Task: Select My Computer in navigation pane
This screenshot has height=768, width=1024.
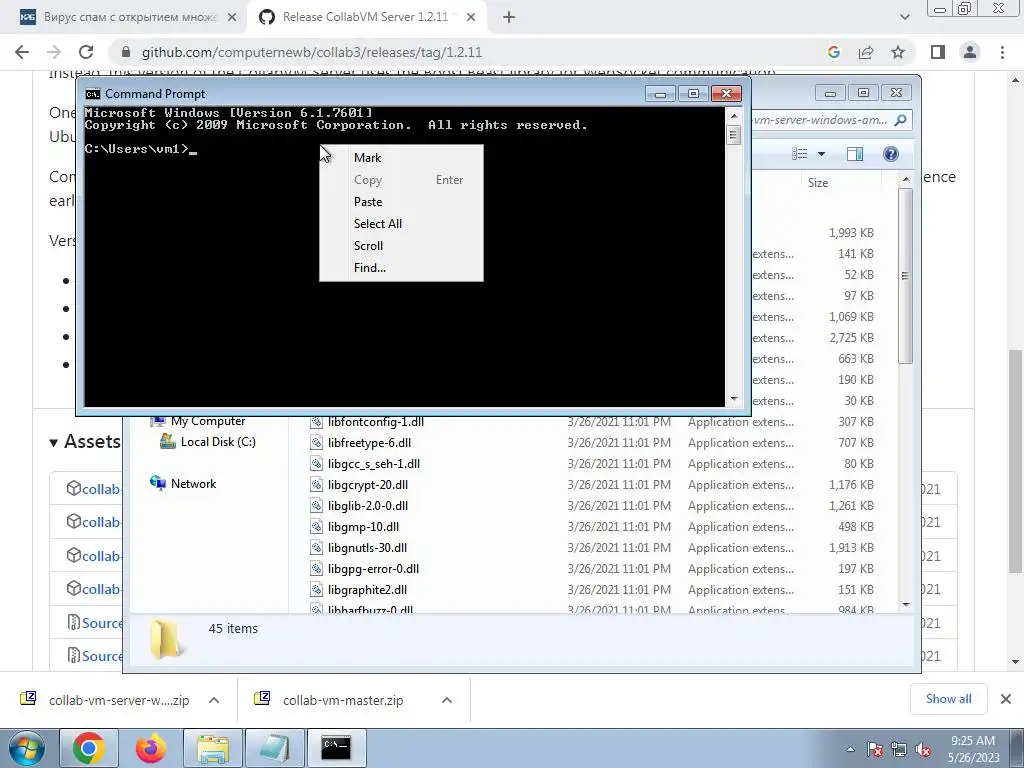Action: pyautogui.click(x=208, y=421)
